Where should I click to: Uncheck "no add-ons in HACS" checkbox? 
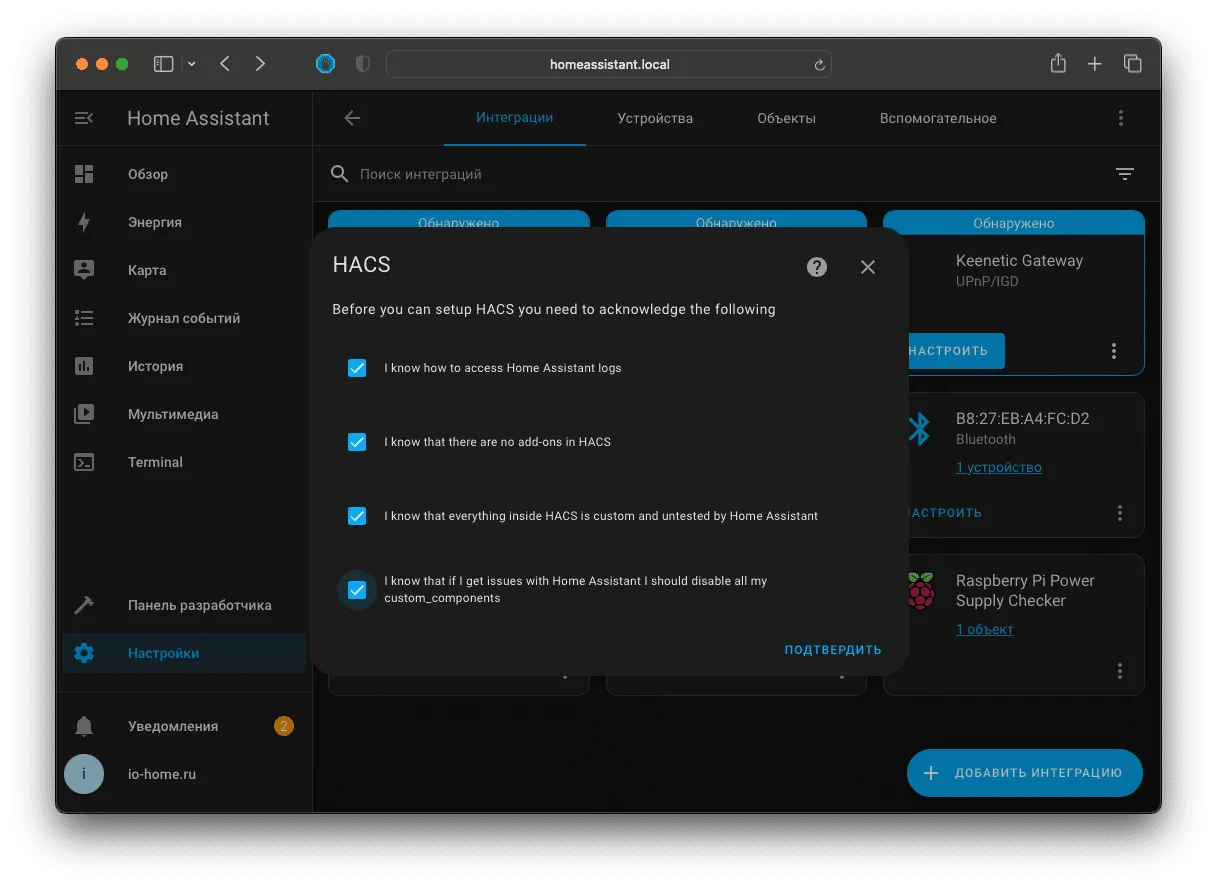pos(357,442)
